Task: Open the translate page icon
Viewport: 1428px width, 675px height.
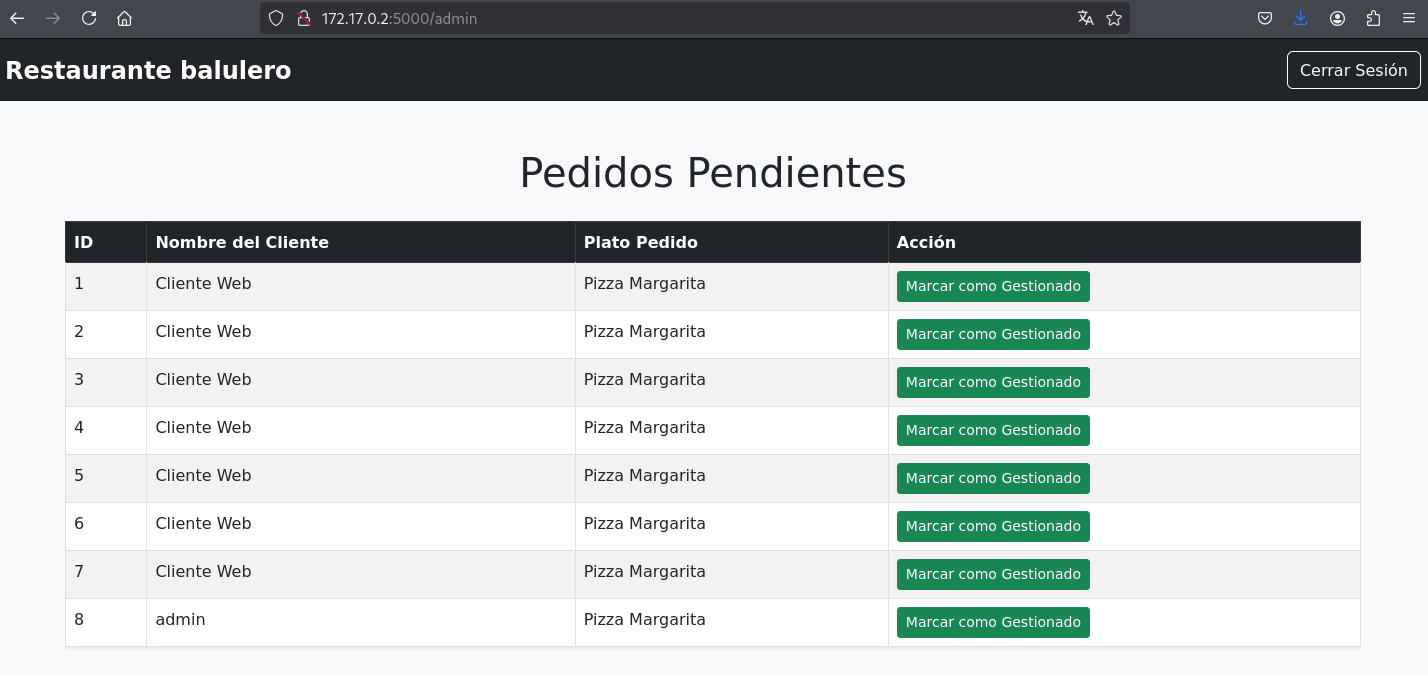Action: tap(1086, 18)
